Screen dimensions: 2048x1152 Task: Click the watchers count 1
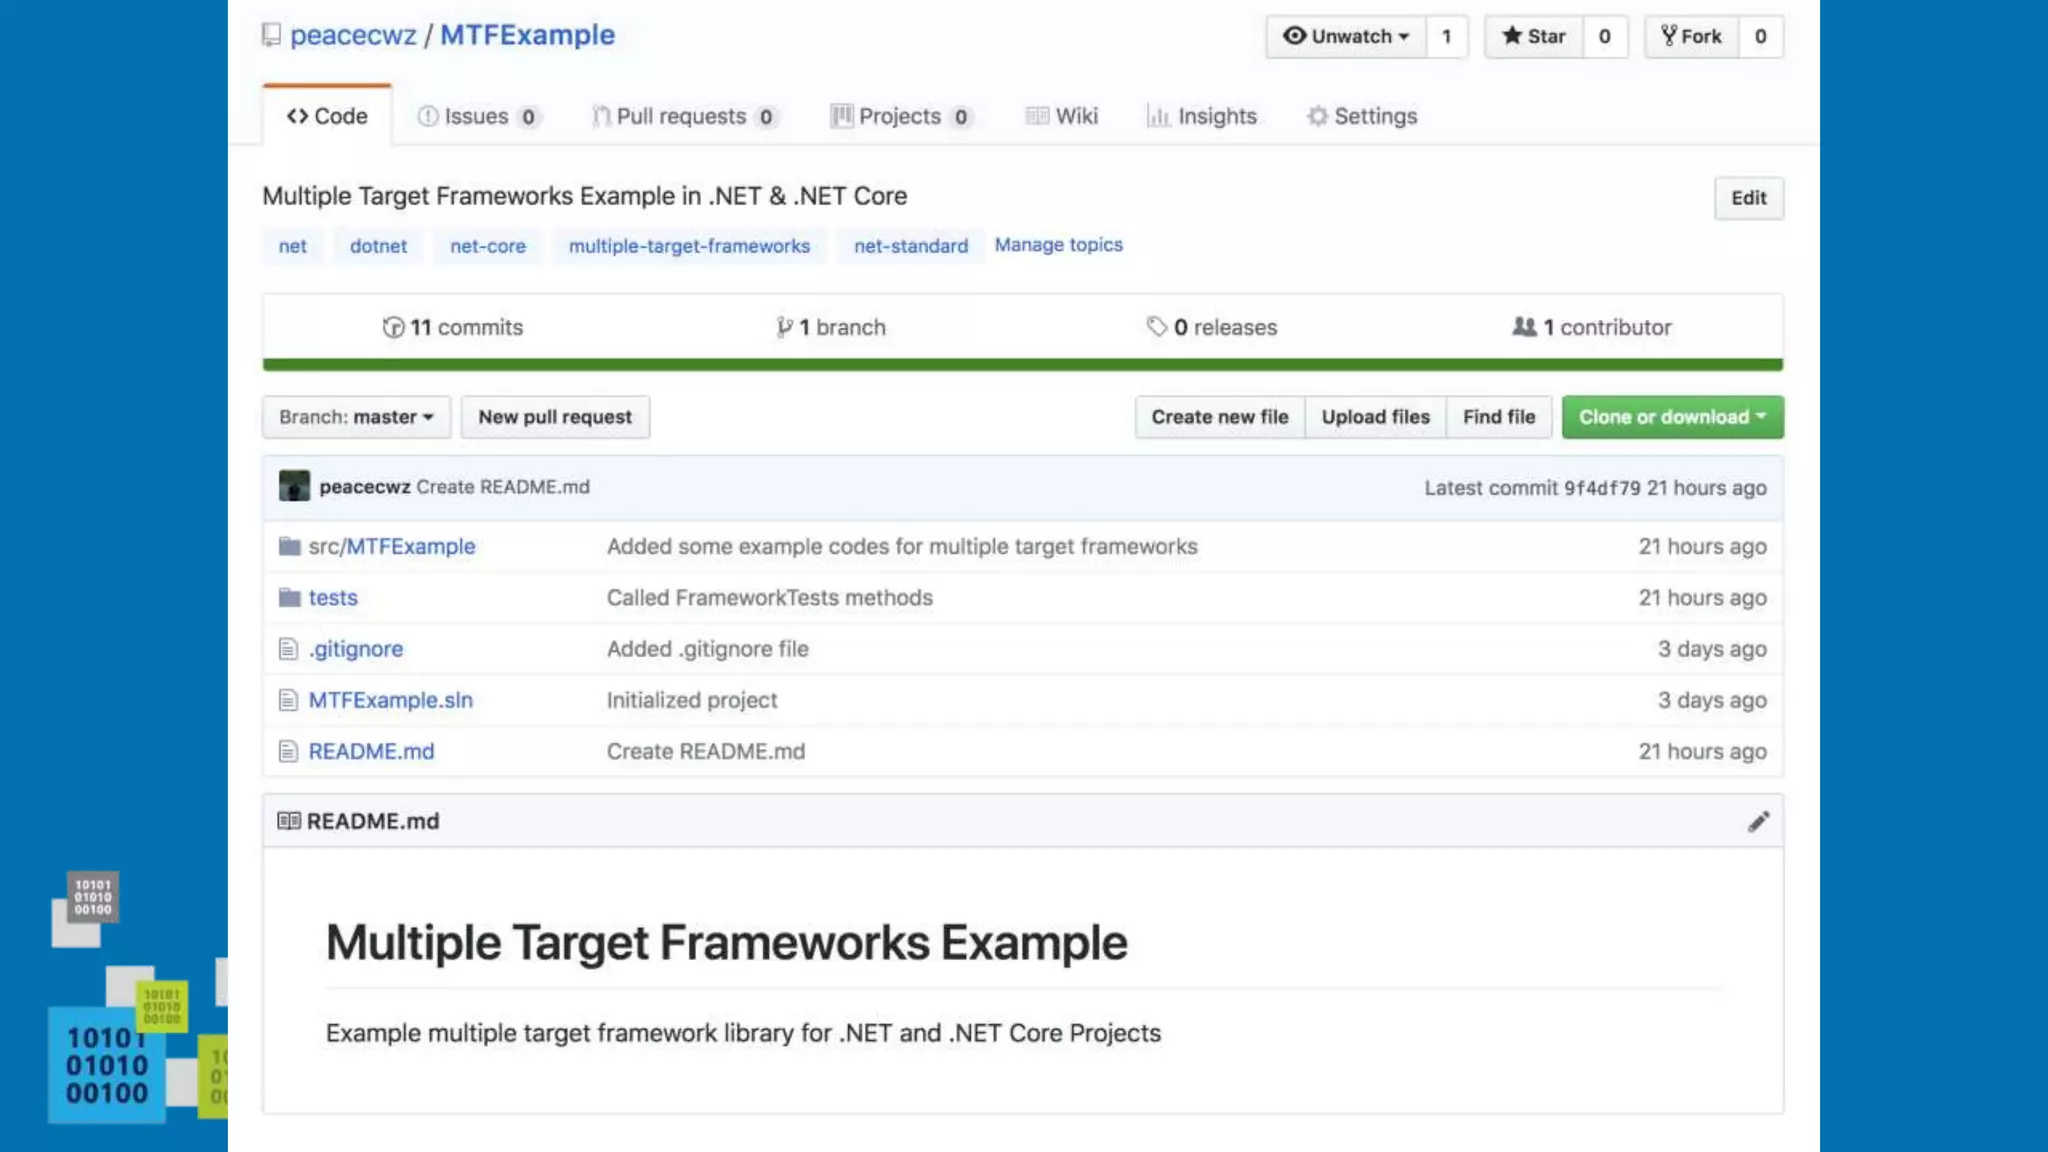(1446, 36)
